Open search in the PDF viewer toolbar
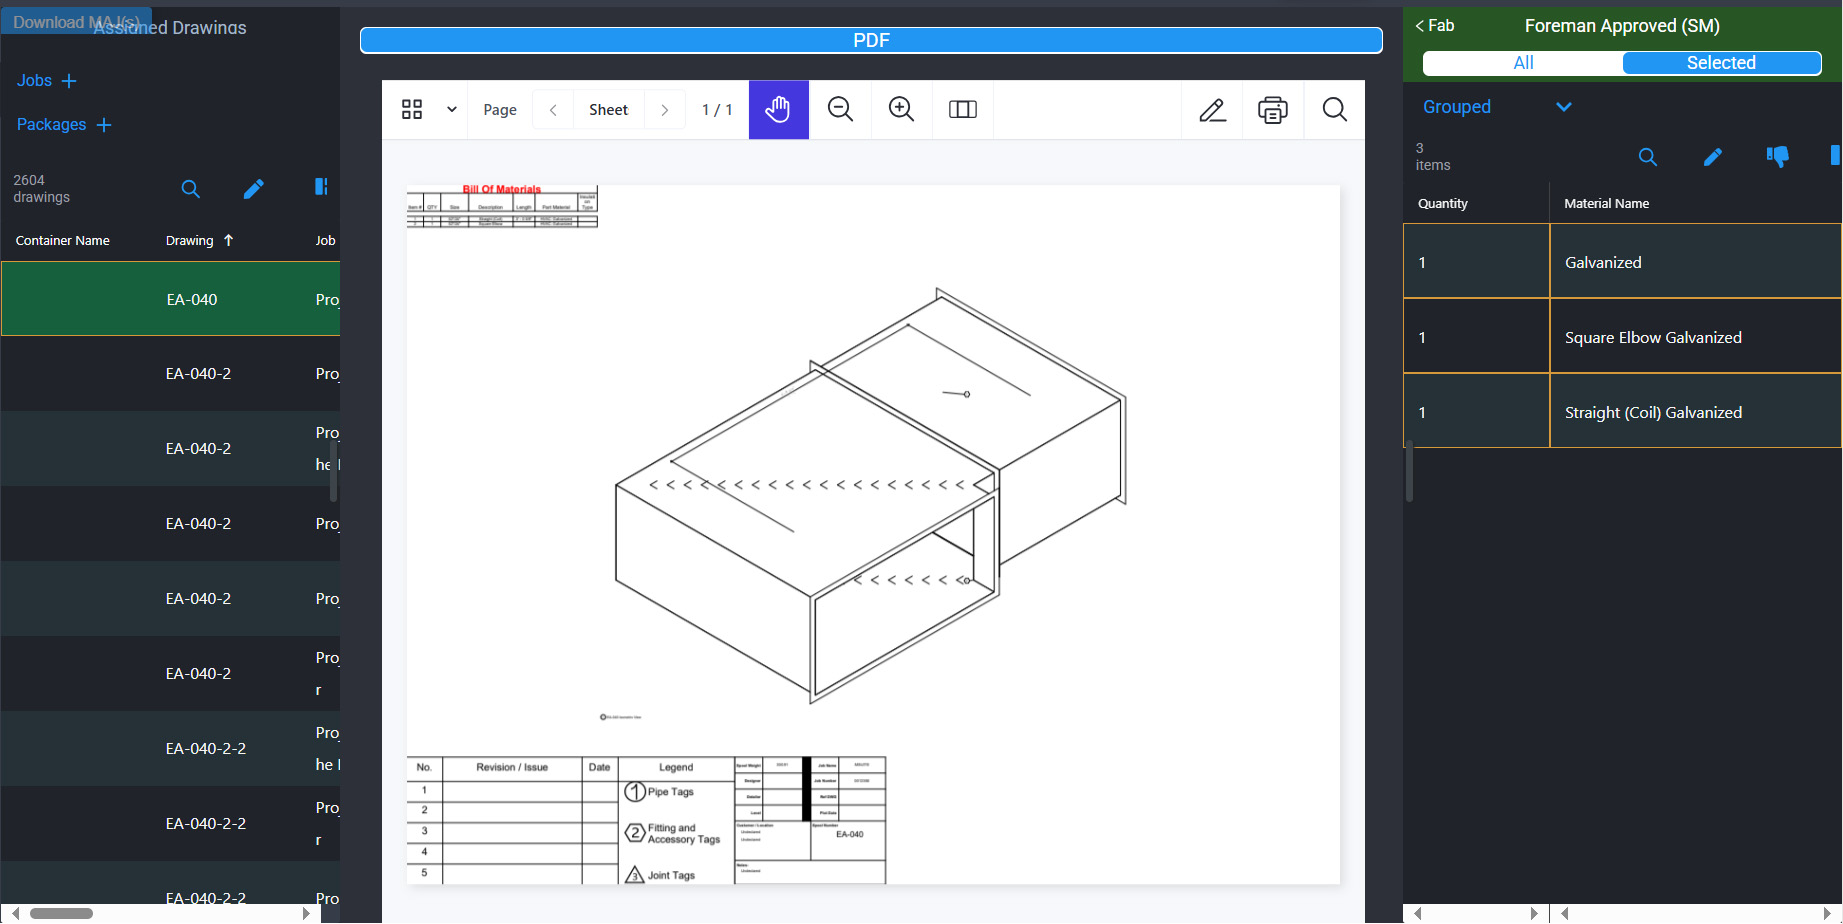1843x924 pixels. click(x=1334, y=110)
